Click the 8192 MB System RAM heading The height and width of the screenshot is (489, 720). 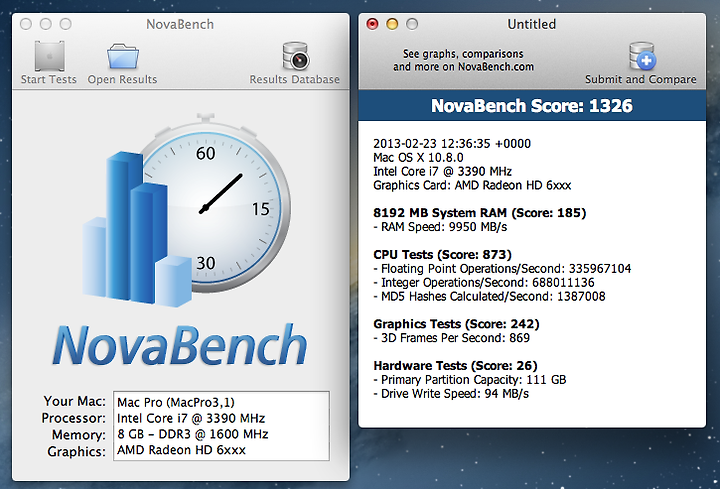(479, 213)
